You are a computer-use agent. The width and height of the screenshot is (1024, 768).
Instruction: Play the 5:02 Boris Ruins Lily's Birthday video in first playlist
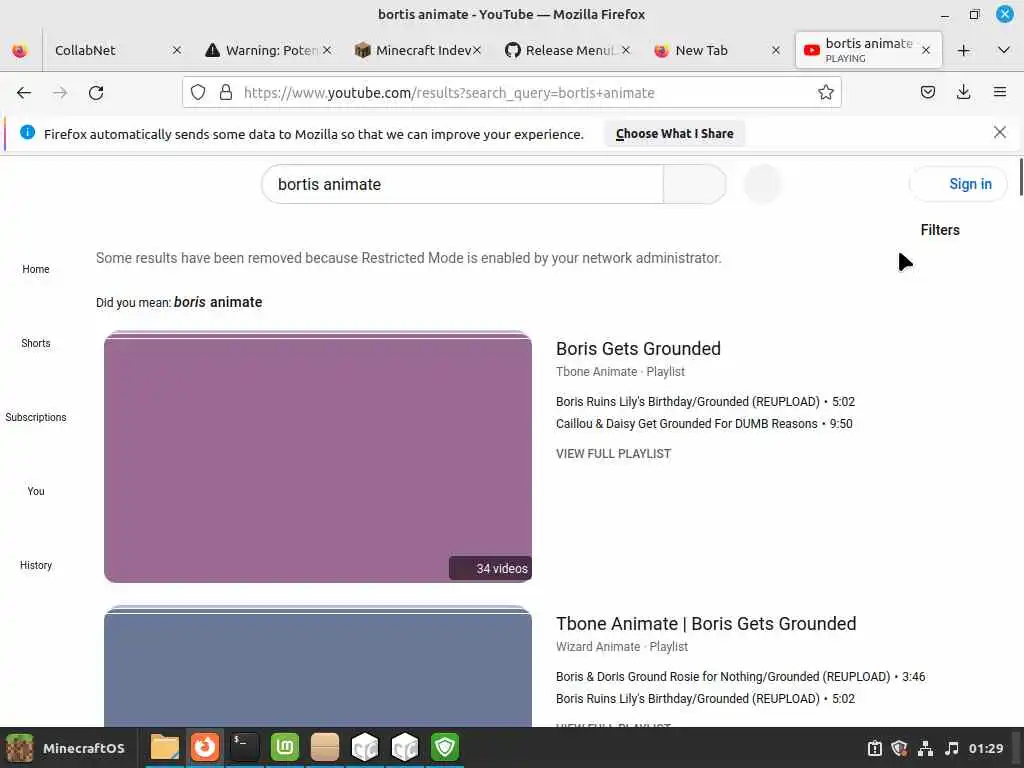[x=705, y=402]
